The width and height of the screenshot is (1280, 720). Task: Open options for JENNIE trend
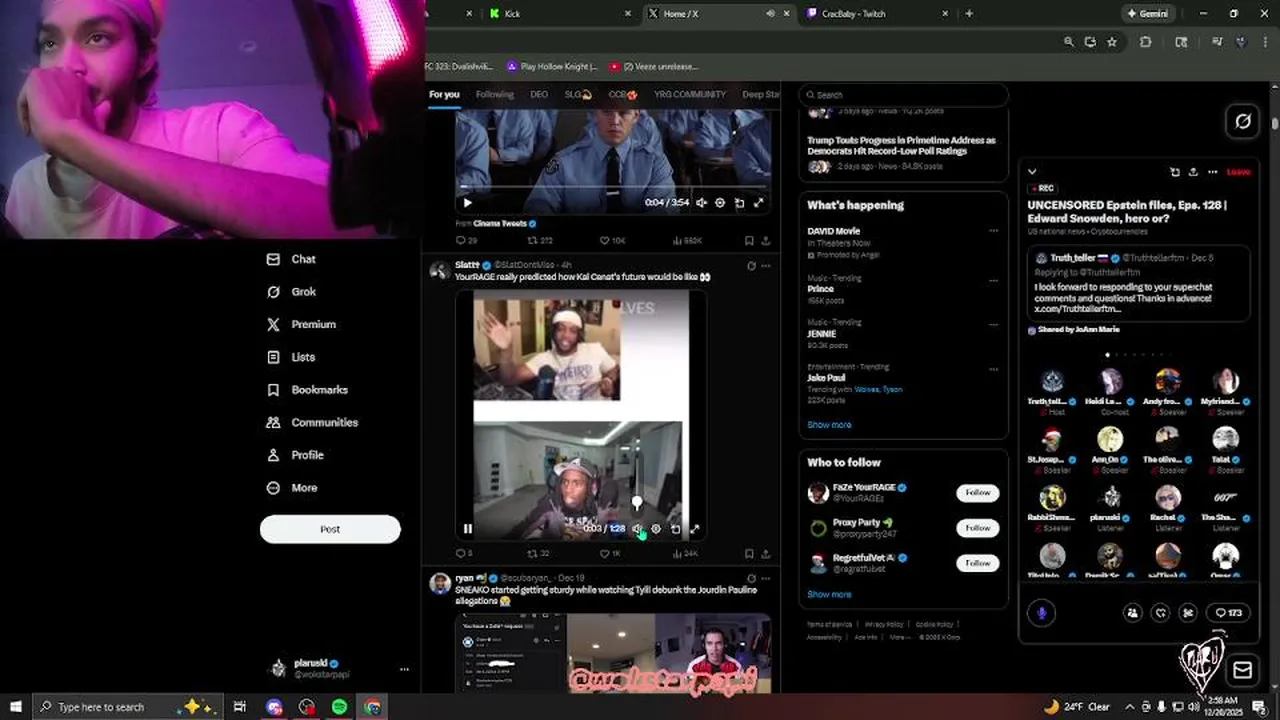tap(993, 324)
